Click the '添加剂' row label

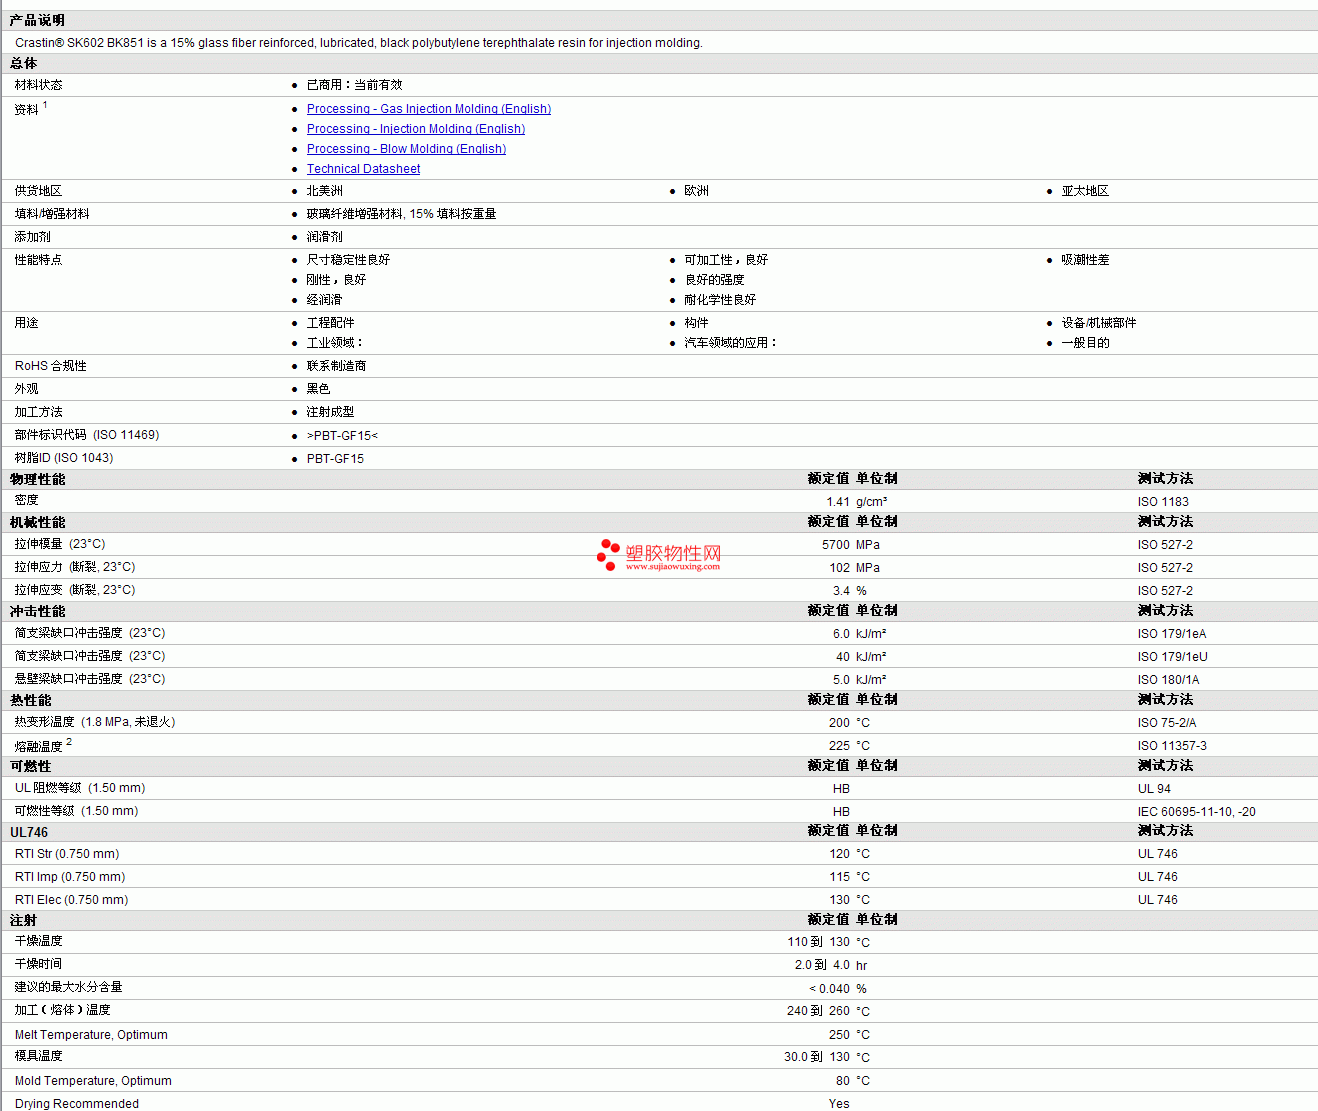click(x=32, y=237)
